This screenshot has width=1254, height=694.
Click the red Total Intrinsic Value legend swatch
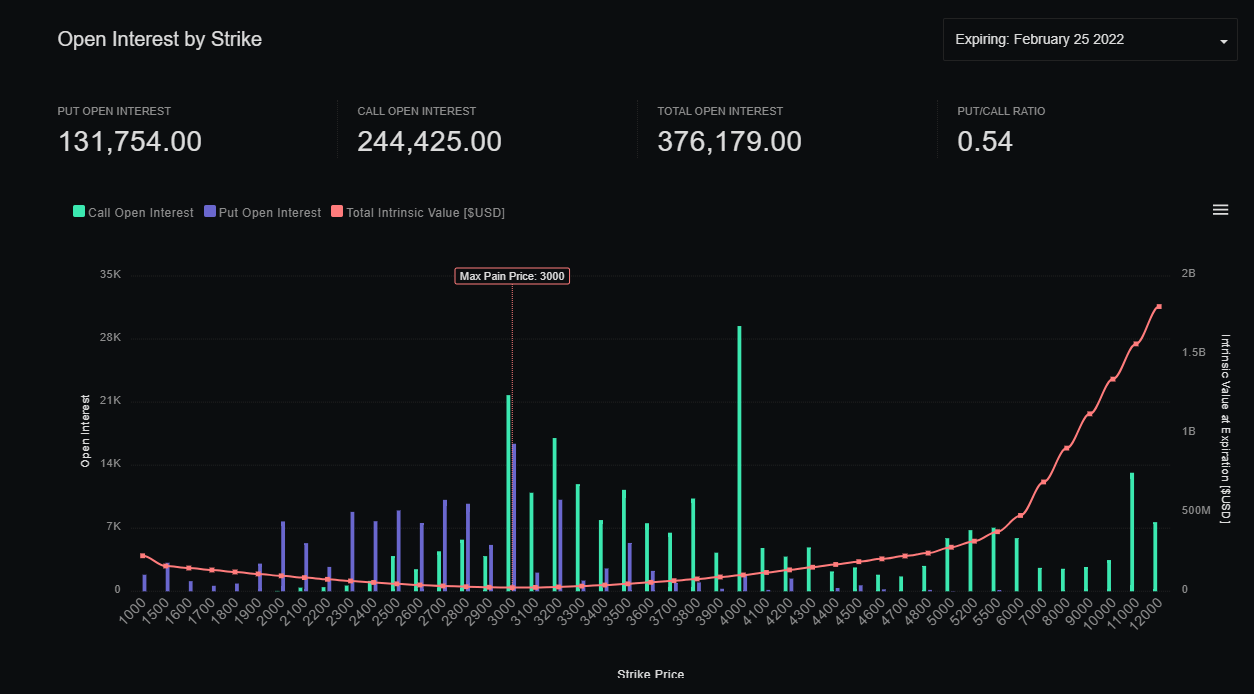click(x=337, y=212)
